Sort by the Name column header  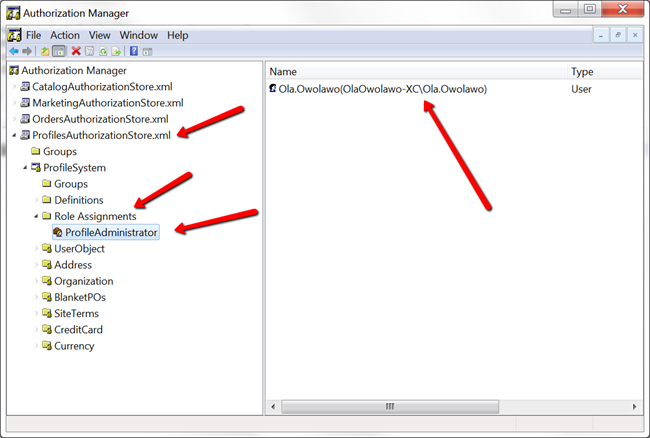(416, 72)
